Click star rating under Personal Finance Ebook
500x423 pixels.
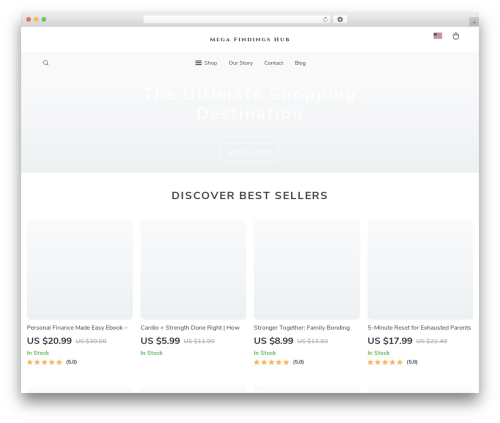(45, 362)
